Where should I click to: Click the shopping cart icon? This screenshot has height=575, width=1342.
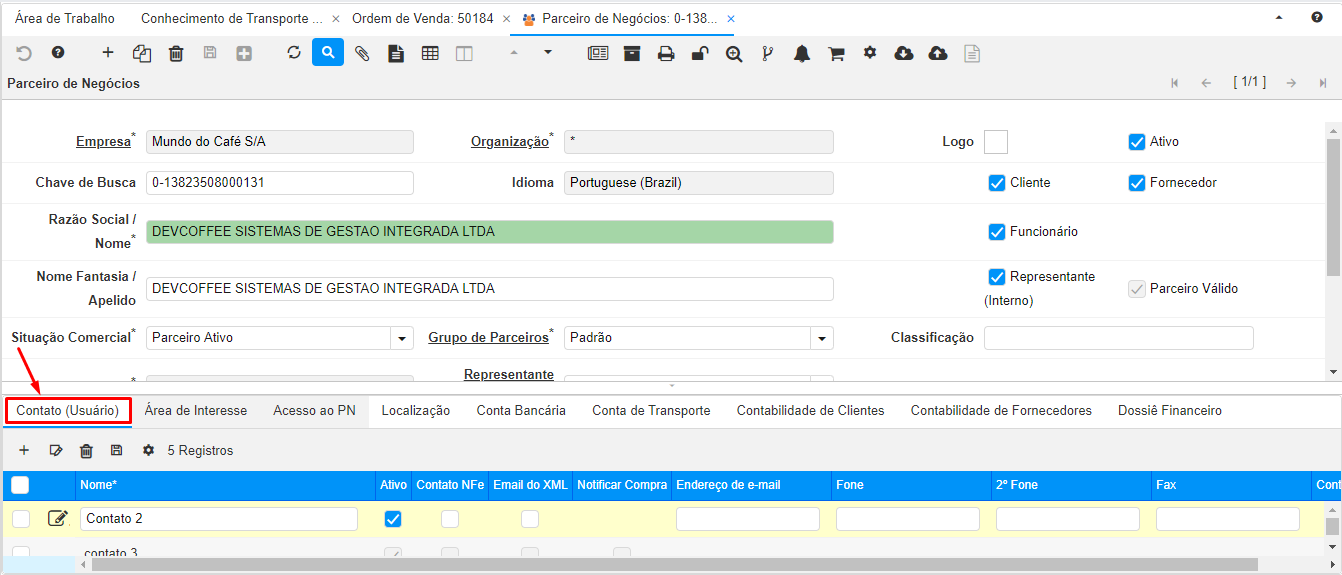coord(836,53)
